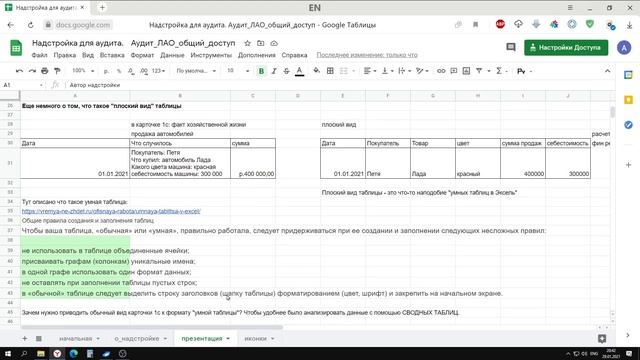Toggle bold formatting
The width and height of the screenshot is (640, 360).
(x=261, y=71)
